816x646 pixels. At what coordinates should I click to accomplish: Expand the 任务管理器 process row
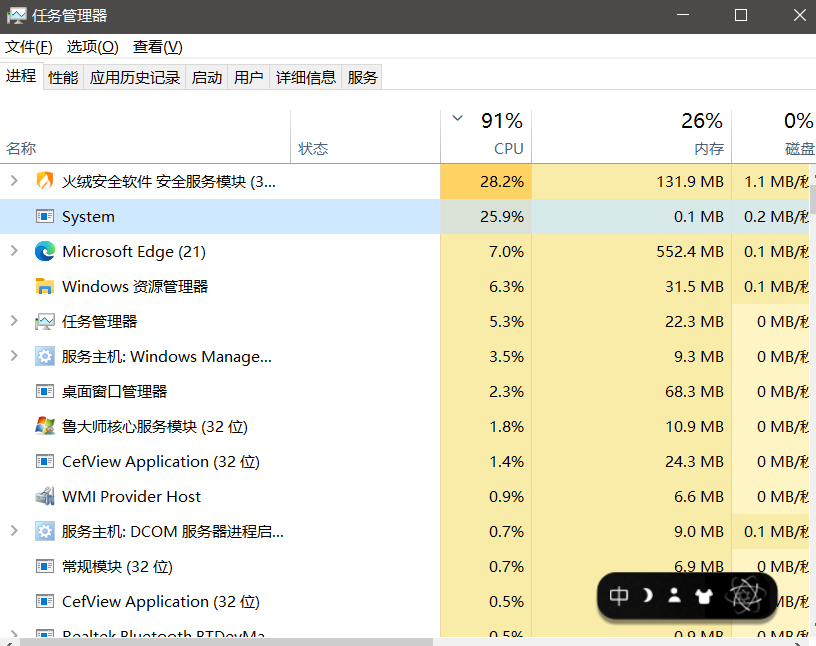(14, 322)
